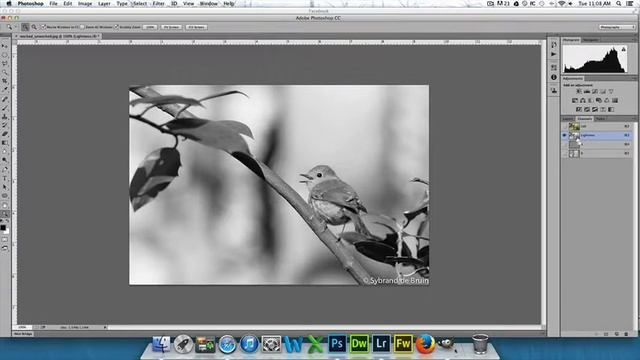Open the Image menu

click(85, 4)
